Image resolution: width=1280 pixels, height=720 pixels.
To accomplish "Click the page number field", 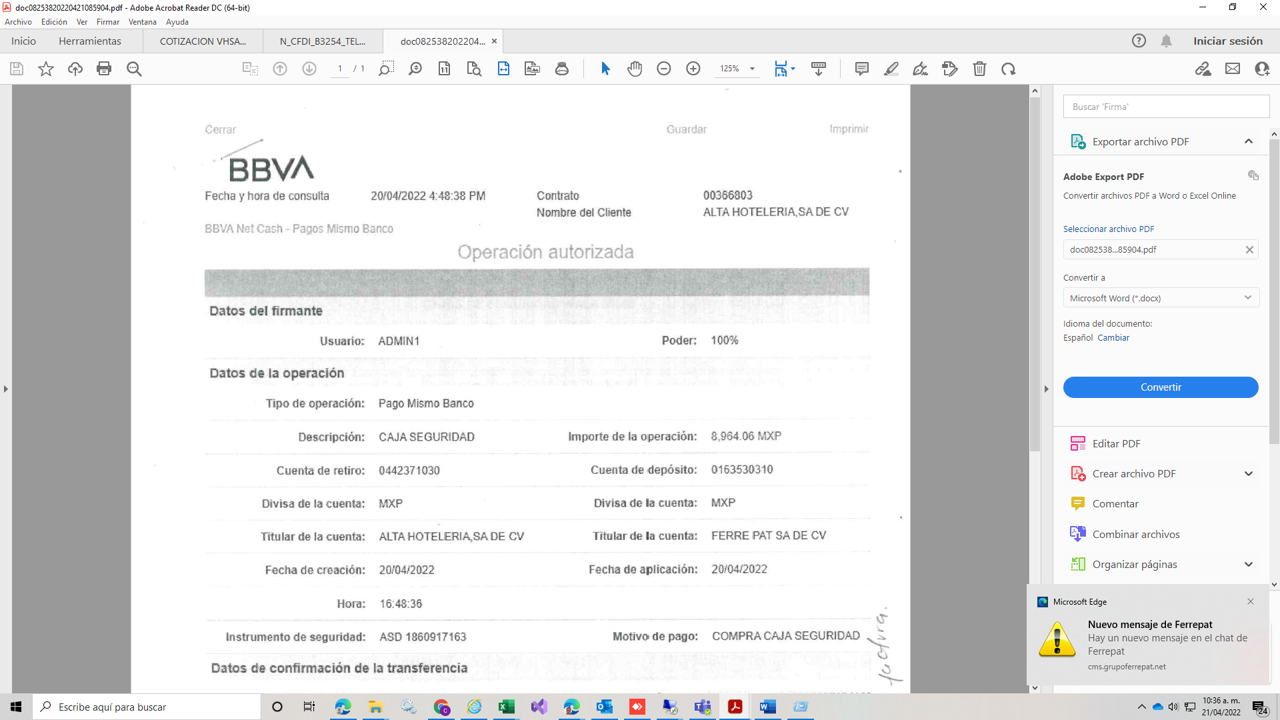I will pyautogui.click(x=340, y=69).
